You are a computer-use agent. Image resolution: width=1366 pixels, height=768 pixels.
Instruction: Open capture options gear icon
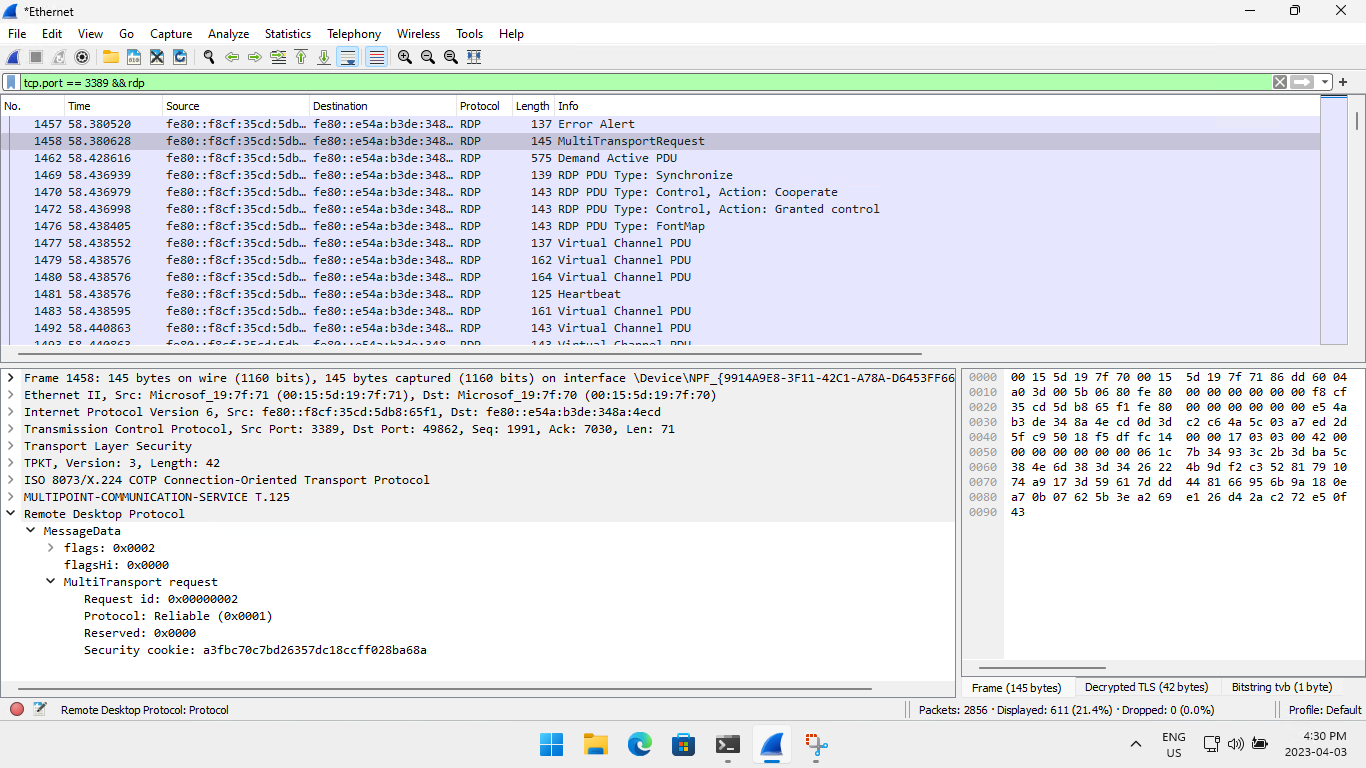tap(82, 57)
